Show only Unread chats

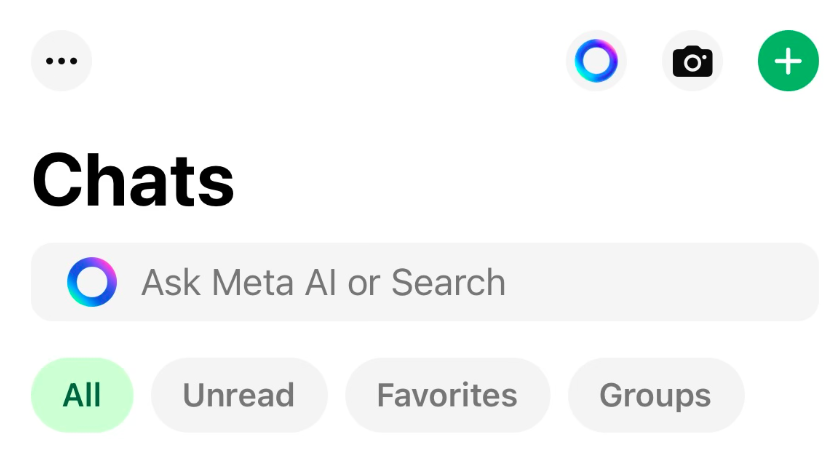click(x=239, y=395)
